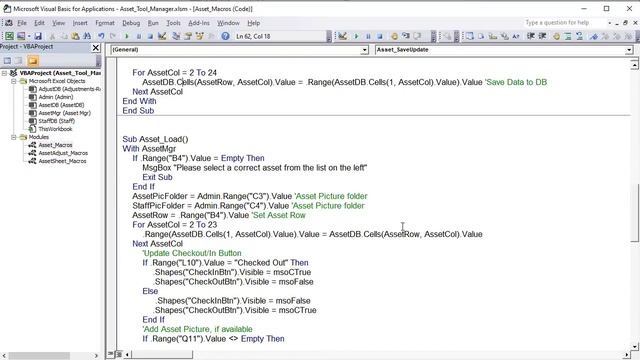
Task: Open the help question box dropdown arrow
Action: tap(609, 23)
